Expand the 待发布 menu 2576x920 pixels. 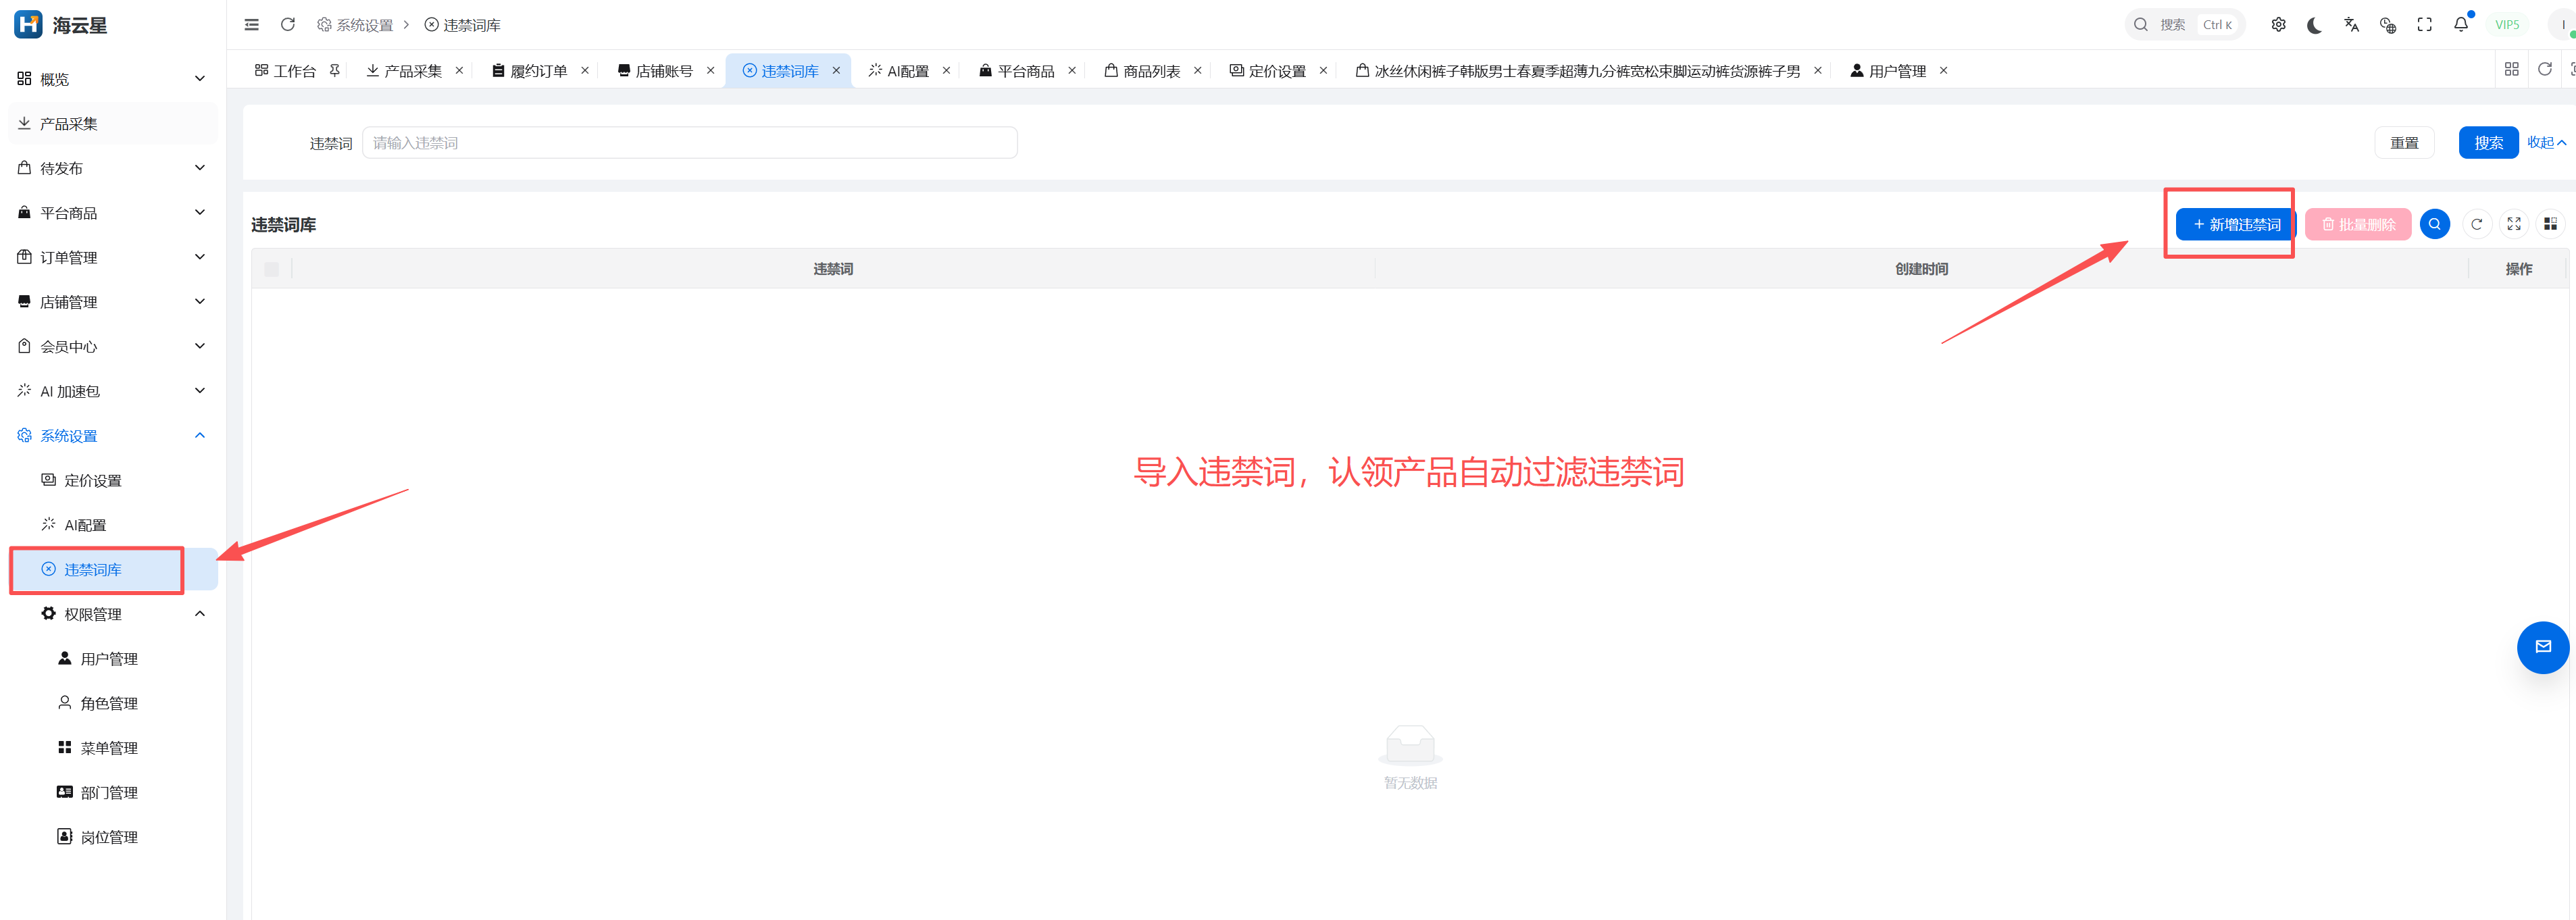[112, 168]
